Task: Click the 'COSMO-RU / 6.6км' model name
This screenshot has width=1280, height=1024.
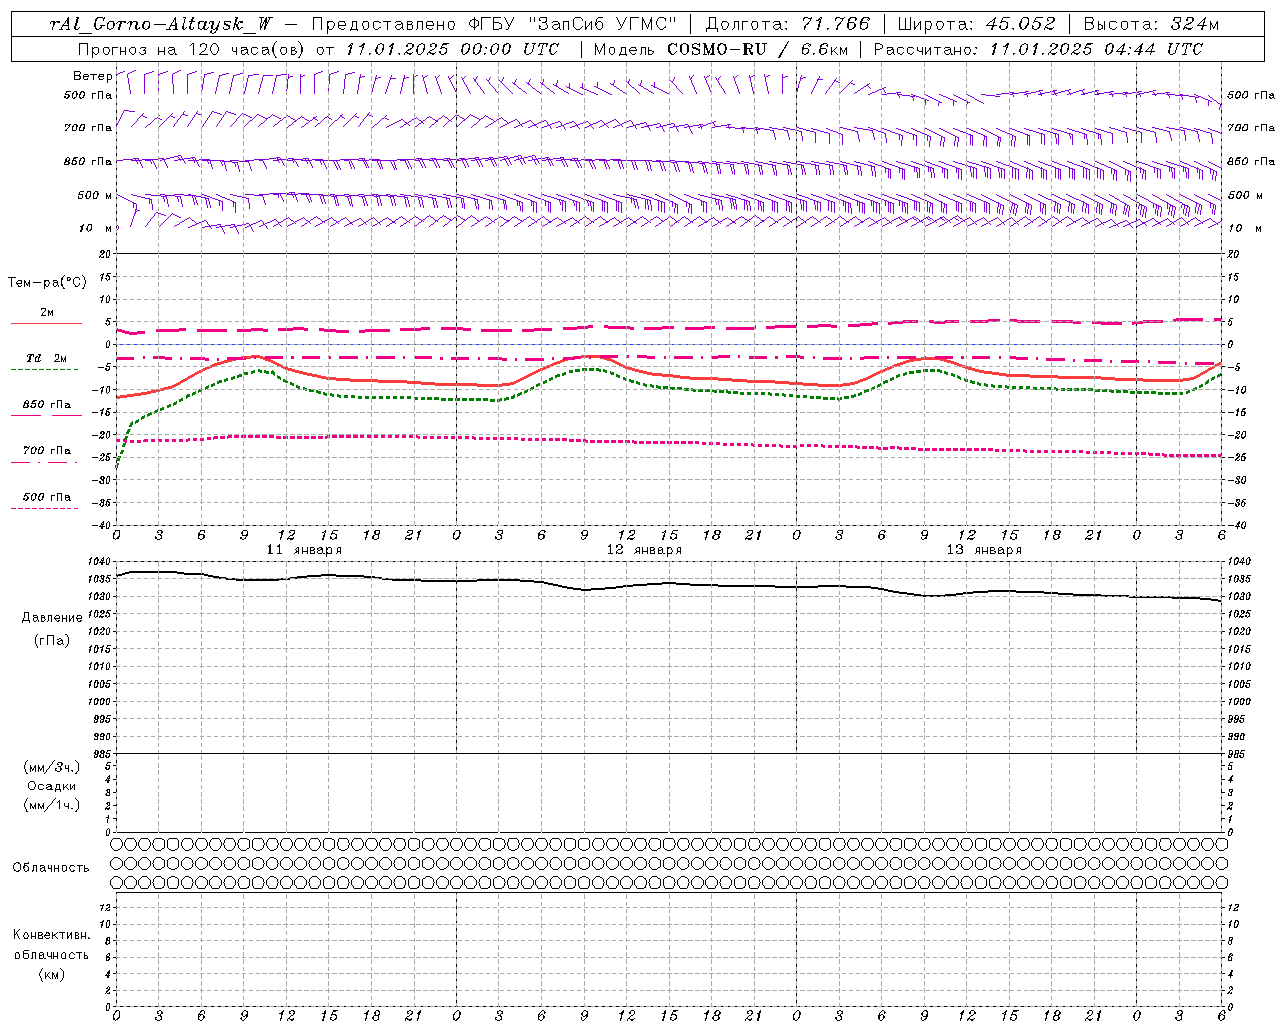Action: [x=757, y=49]
